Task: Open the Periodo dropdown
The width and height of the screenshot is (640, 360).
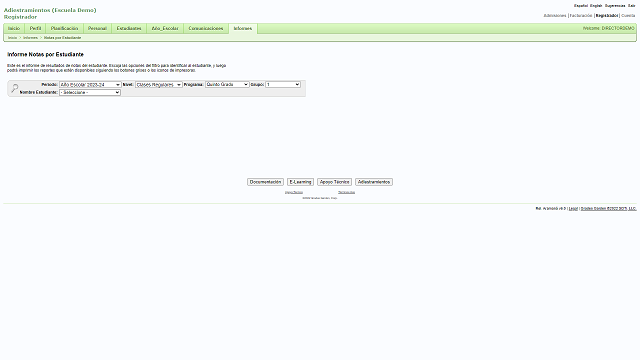Action: (90, 84)
